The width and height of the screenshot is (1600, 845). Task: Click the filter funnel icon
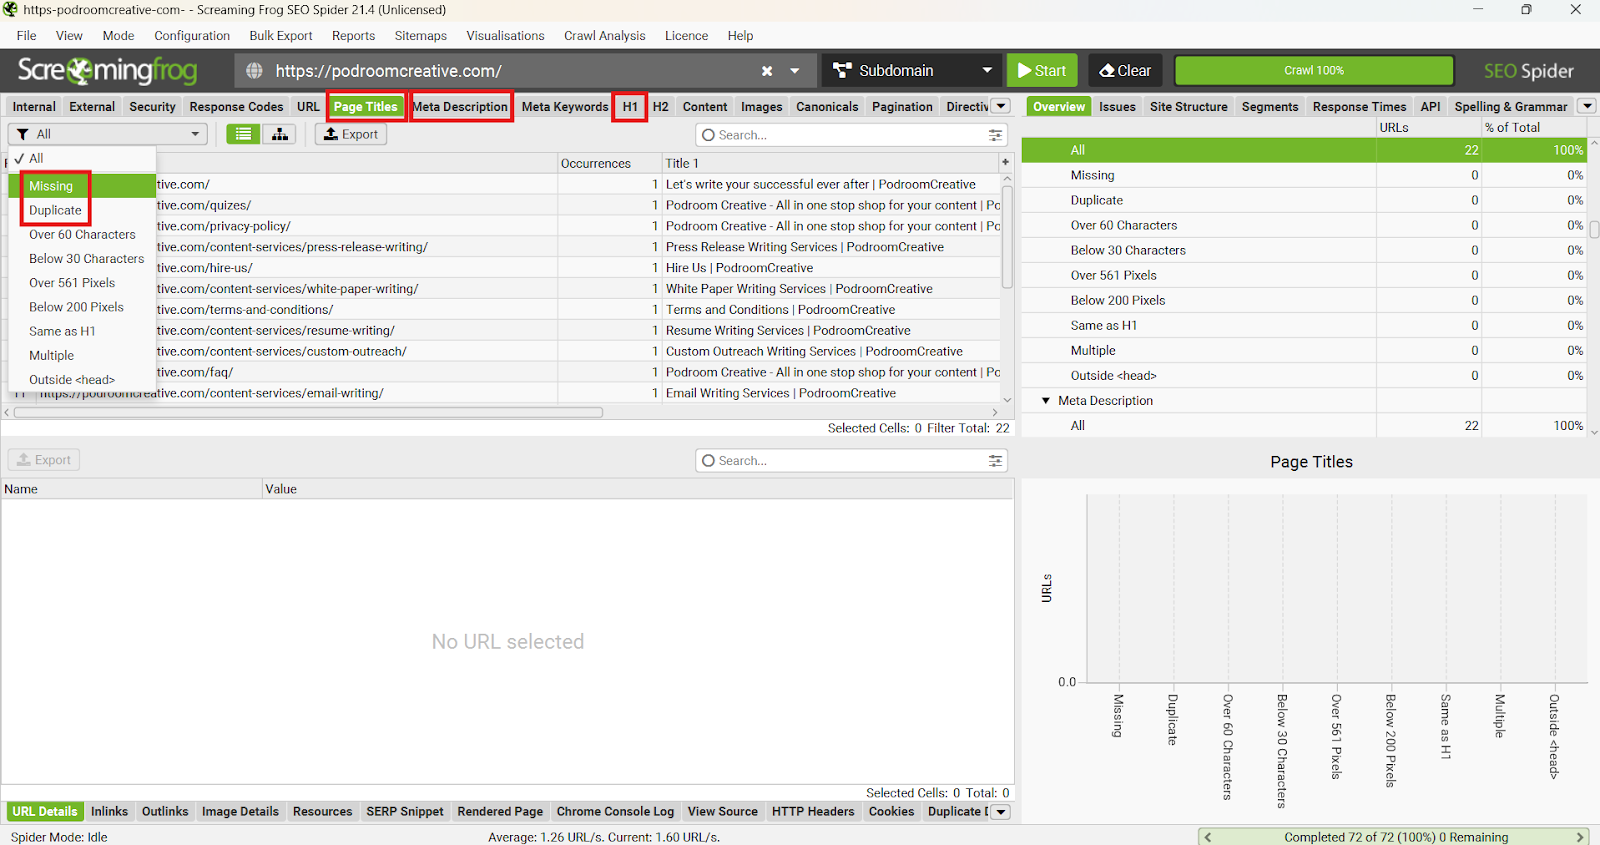[x=22, y=134]
